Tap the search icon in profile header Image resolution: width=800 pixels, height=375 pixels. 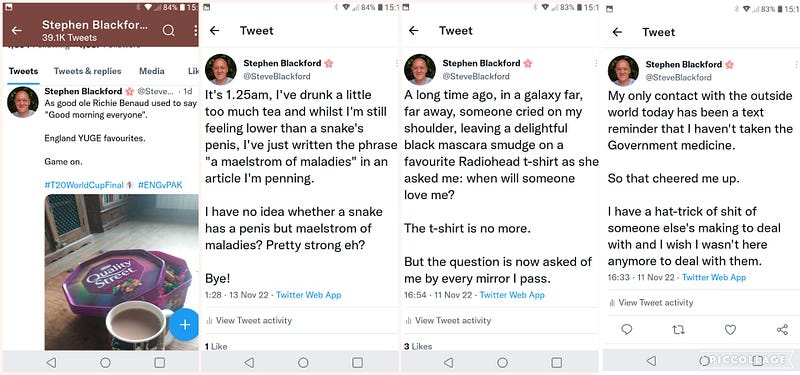168,31
